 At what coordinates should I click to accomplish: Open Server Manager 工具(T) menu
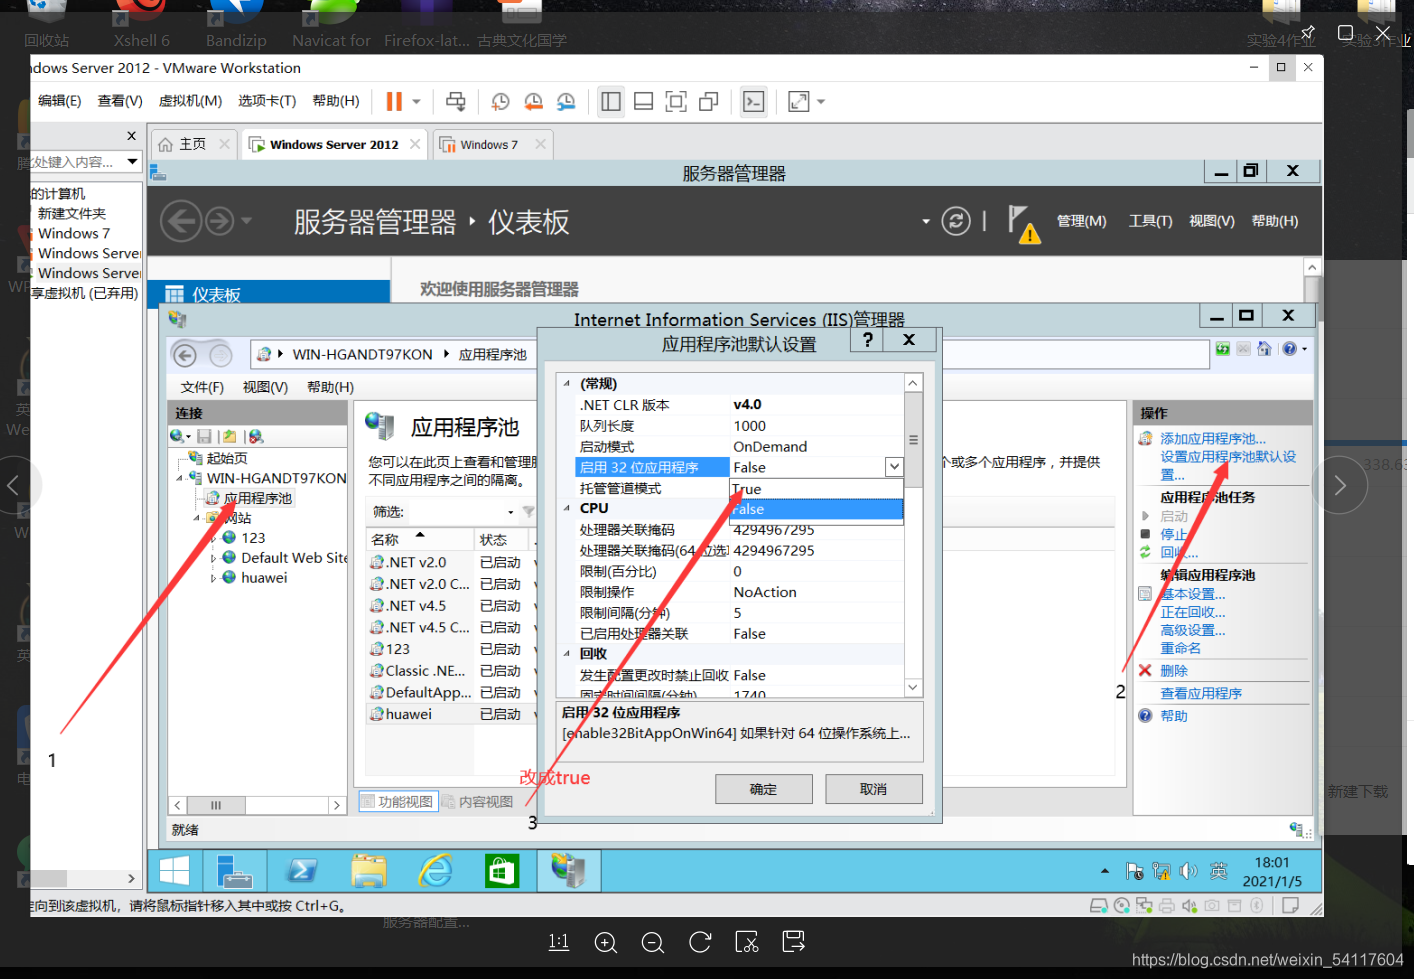point(1150,221)
